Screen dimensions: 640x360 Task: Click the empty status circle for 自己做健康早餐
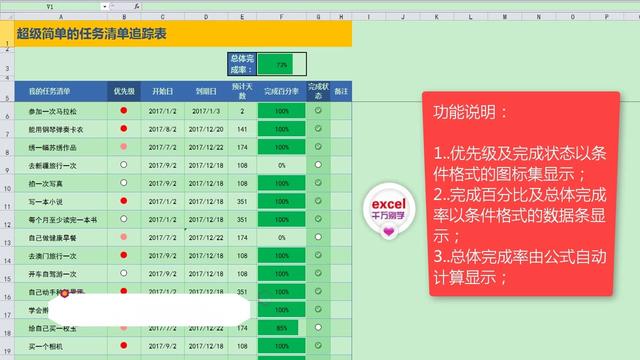(318, 237)
